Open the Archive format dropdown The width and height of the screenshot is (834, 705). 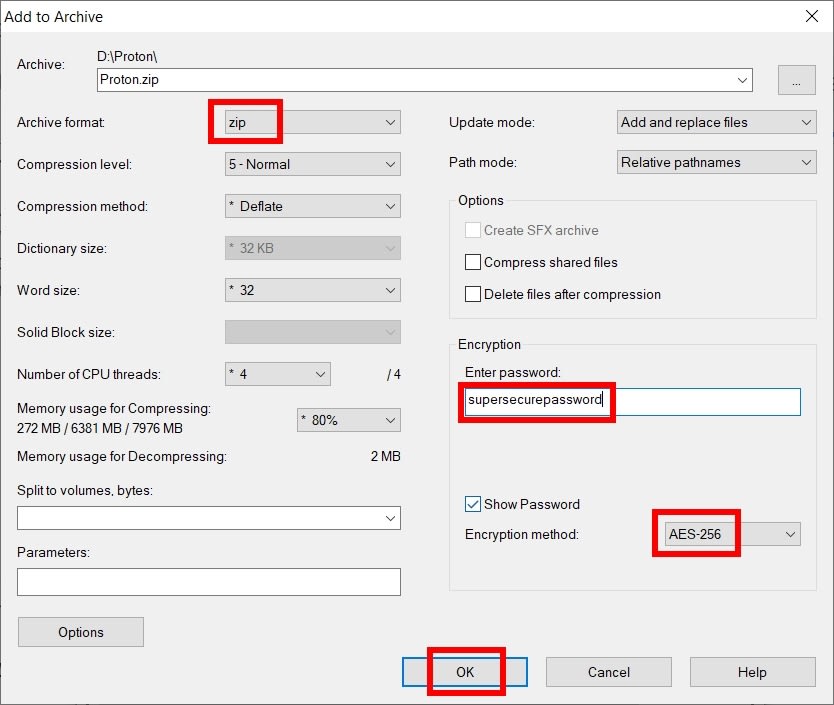[x=313, y=122]
